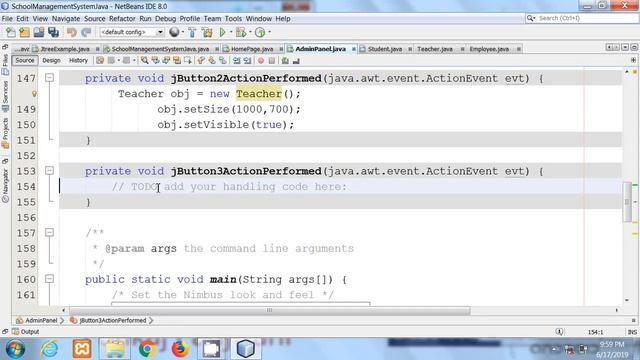The height and width of the screenshot is (360, 640).
Task: Collapse the Javadoc comment fold at line 157
Action: tap(49, 232)
